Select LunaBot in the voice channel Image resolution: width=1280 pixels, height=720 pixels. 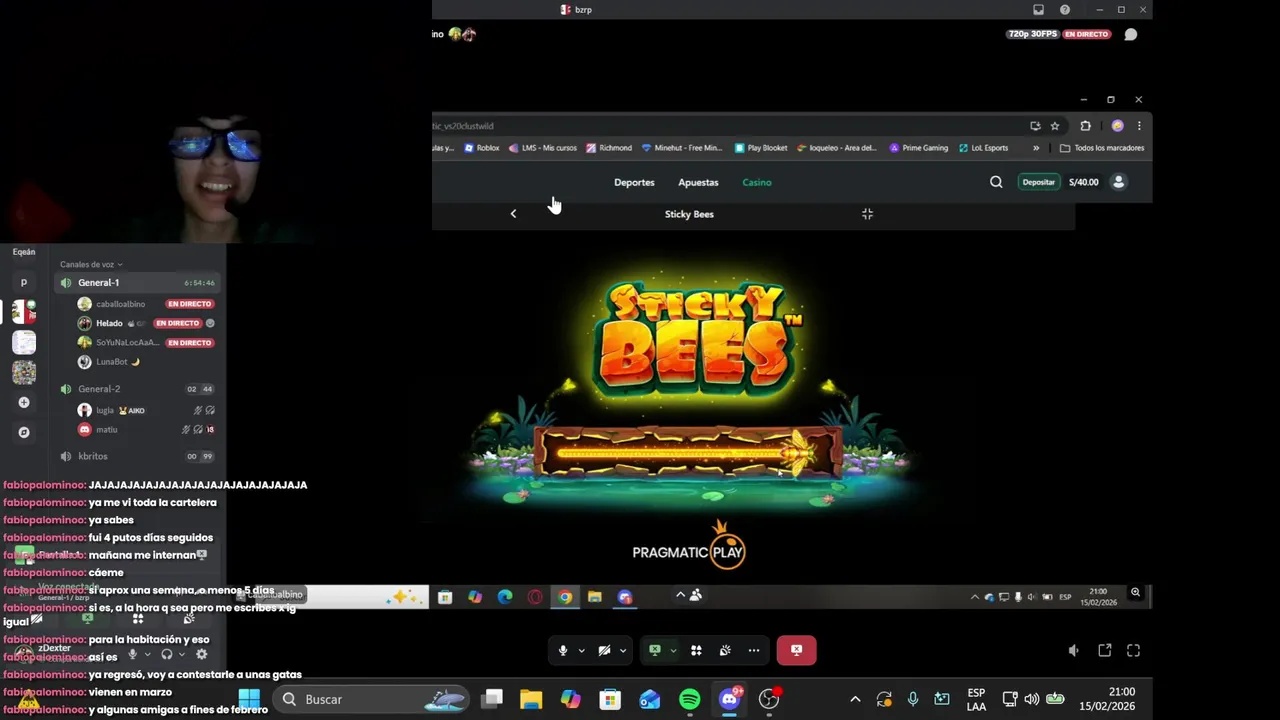110,362
